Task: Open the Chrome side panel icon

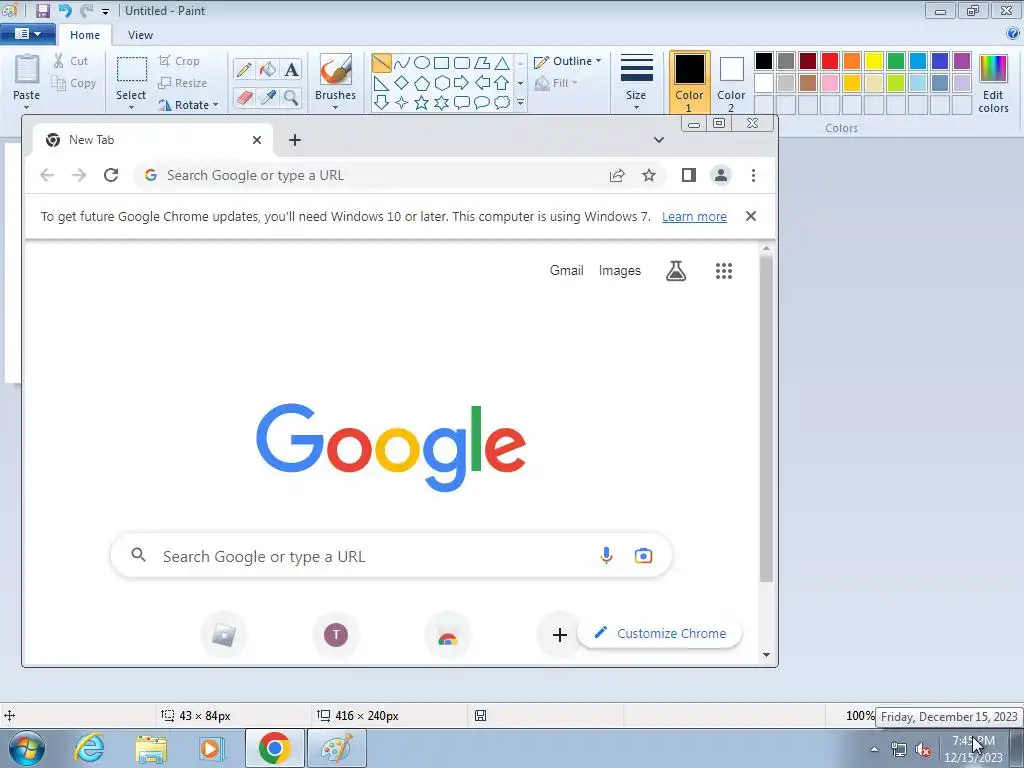Action: [688, 175]
